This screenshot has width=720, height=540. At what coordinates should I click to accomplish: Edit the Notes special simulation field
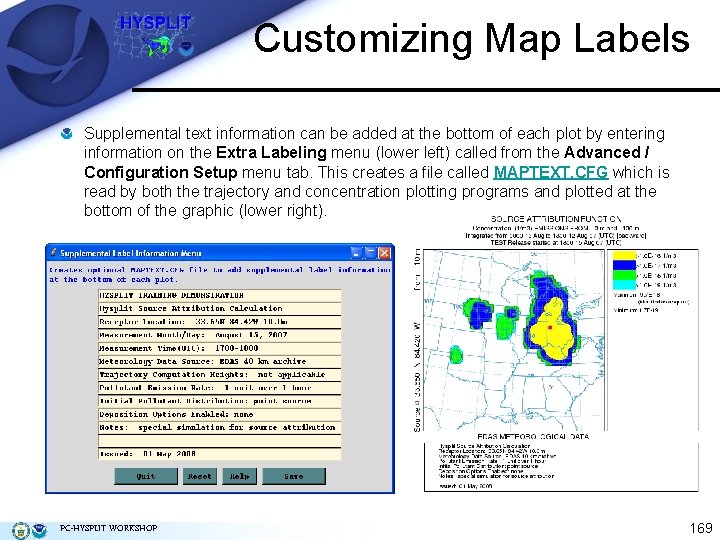point(219,428)
